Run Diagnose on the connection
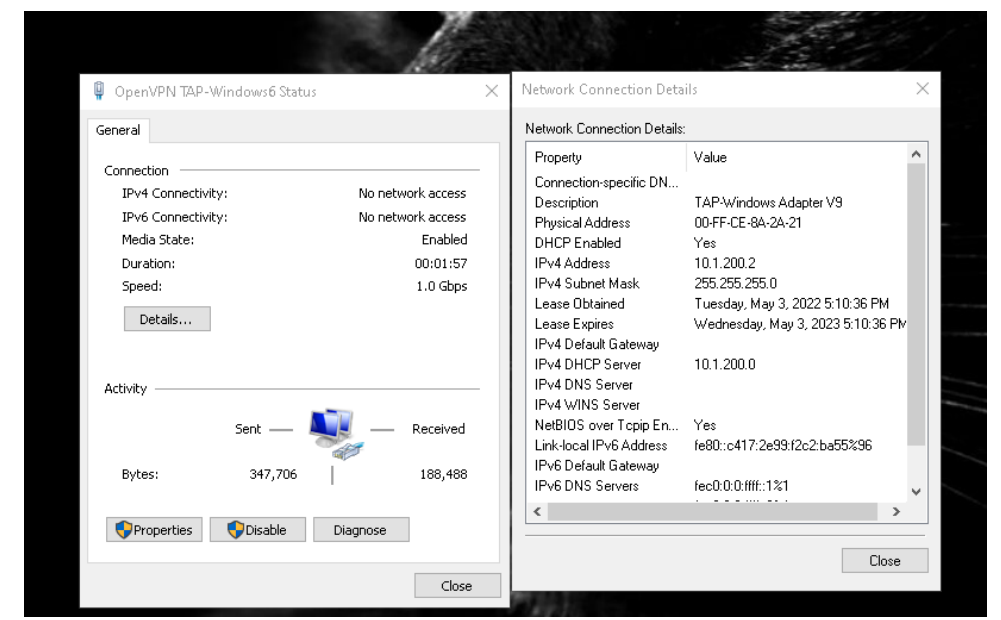This screenshot has height=620, width=1001. coord(358,530)
